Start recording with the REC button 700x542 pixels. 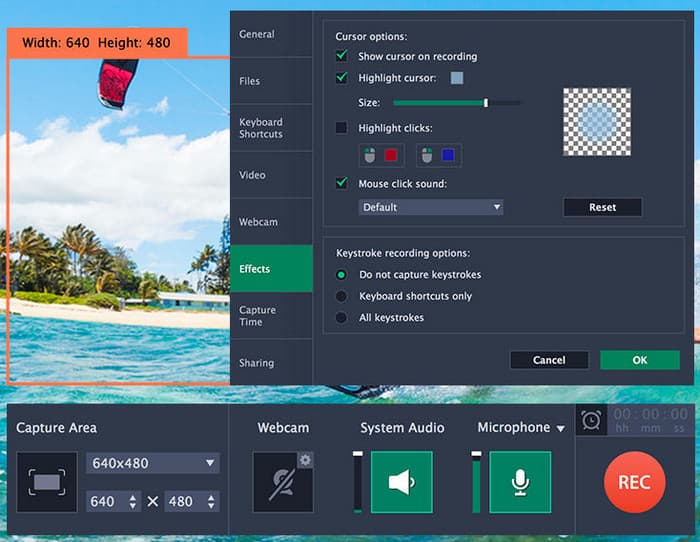pos(634,482)
